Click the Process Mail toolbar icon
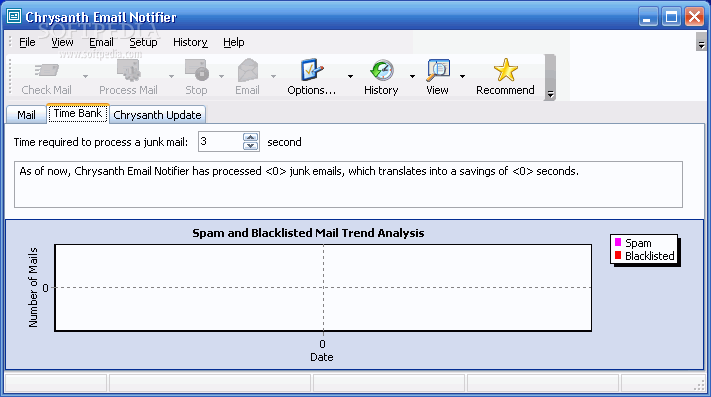This screenshot has width=711, height=397. click(128, 70)
